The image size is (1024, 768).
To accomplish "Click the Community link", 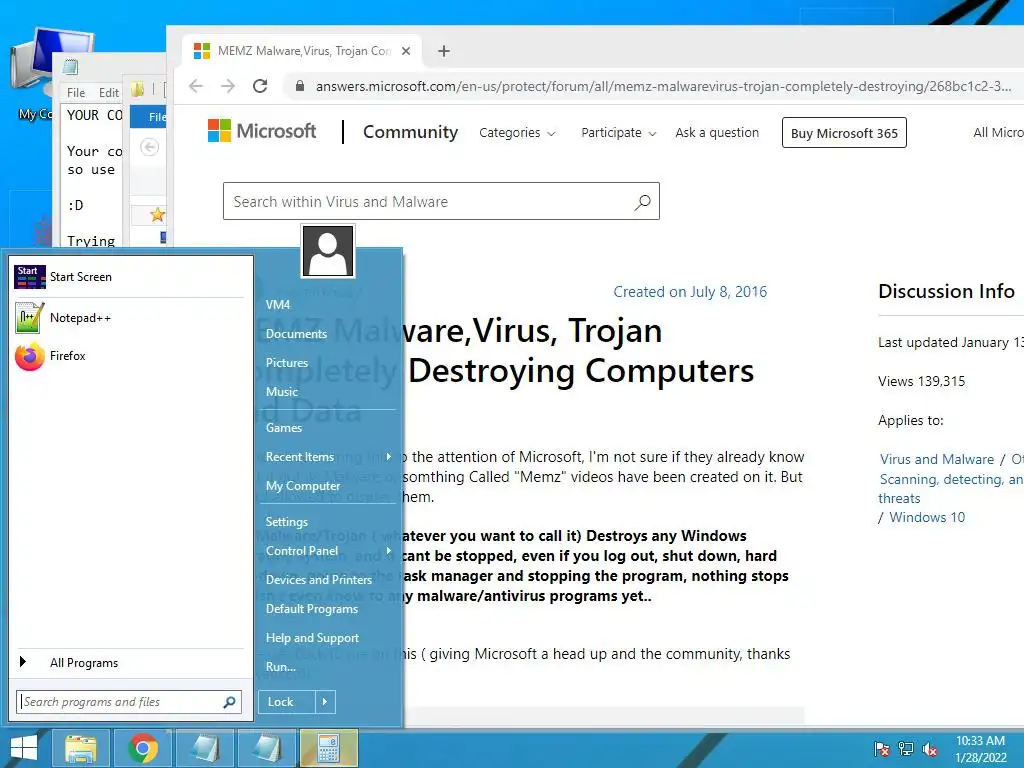I will pos(411,132).
